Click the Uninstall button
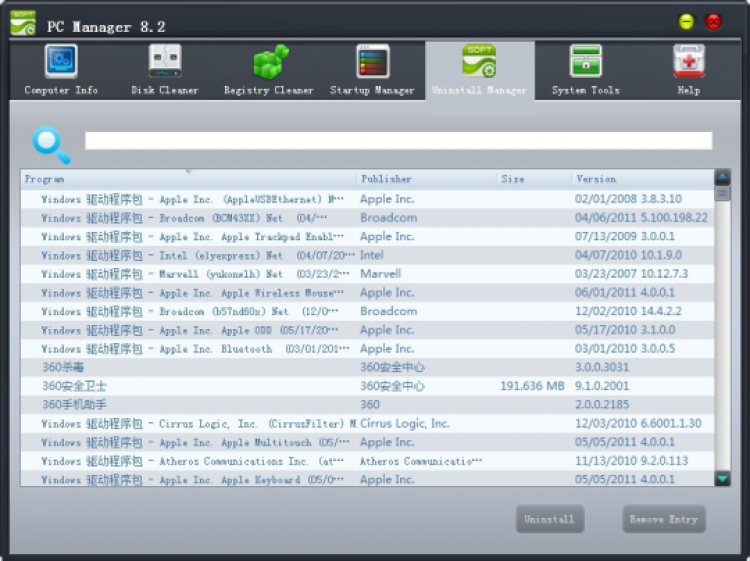 [x=550, y=519]
